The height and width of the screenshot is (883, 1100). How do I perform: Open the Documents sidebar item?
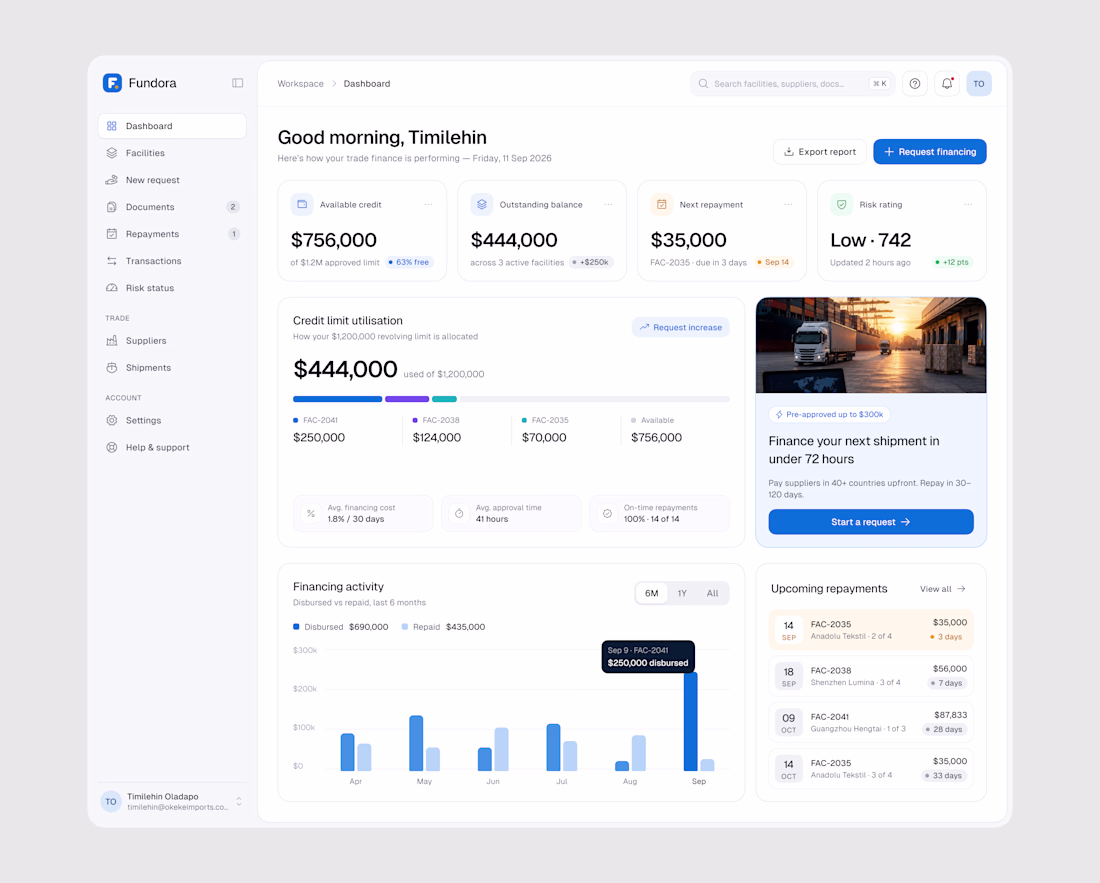173,207
